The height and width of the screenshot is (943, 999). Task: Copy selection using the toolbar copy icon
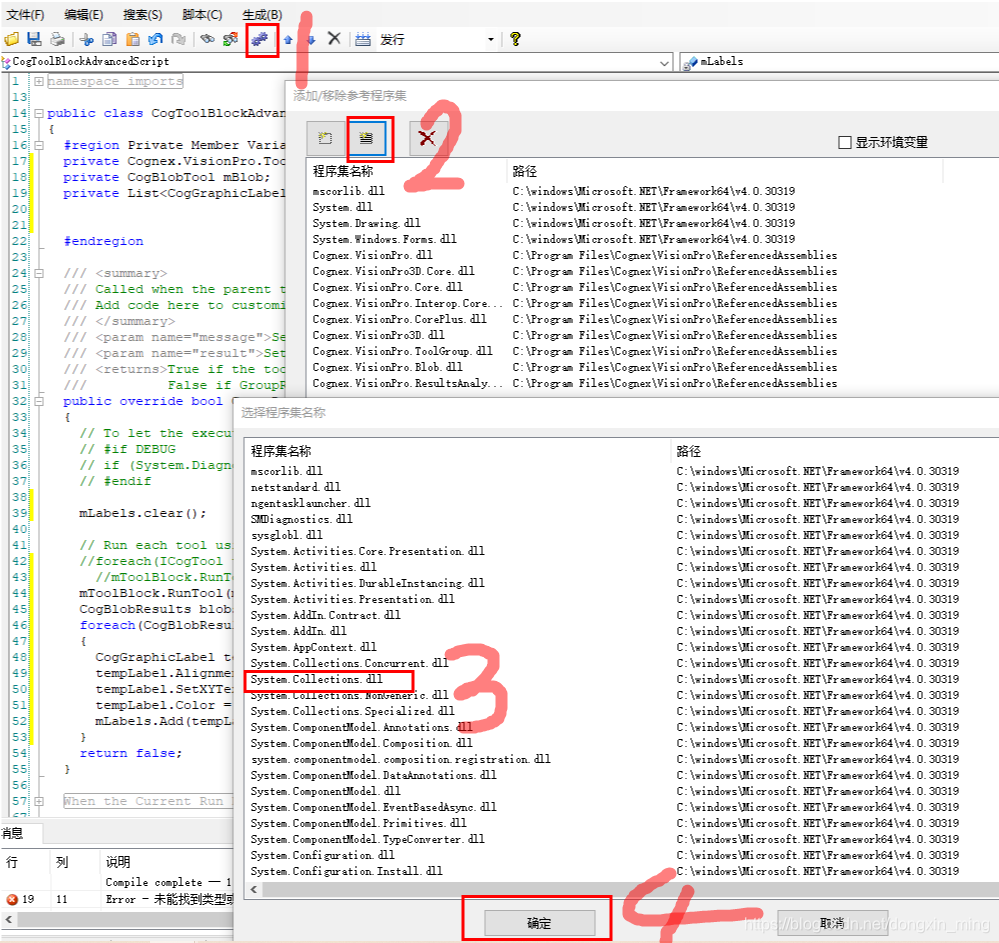tap(110, 40)
